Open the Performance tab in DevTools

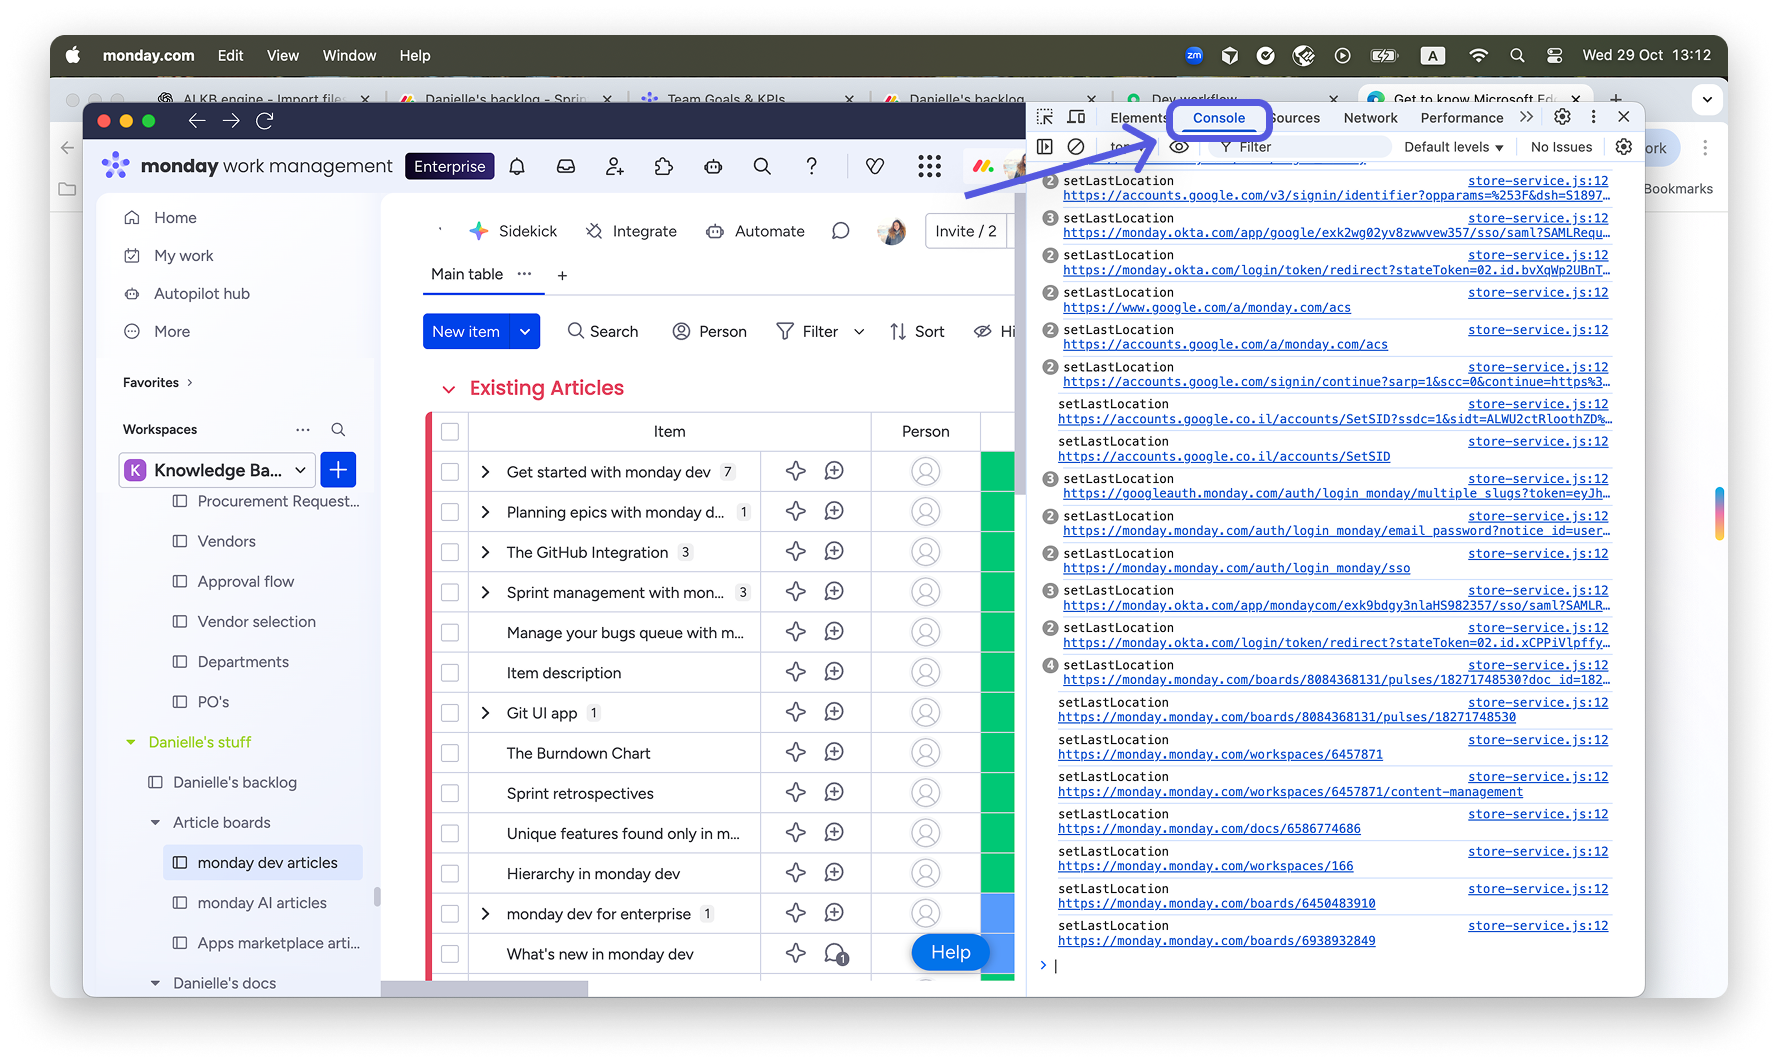(1461, 118)
